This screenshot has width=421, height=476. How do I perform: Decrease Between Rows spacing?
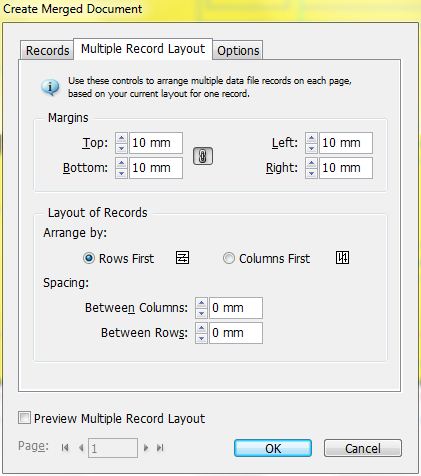pyautogui.click(x=201, y=338)
